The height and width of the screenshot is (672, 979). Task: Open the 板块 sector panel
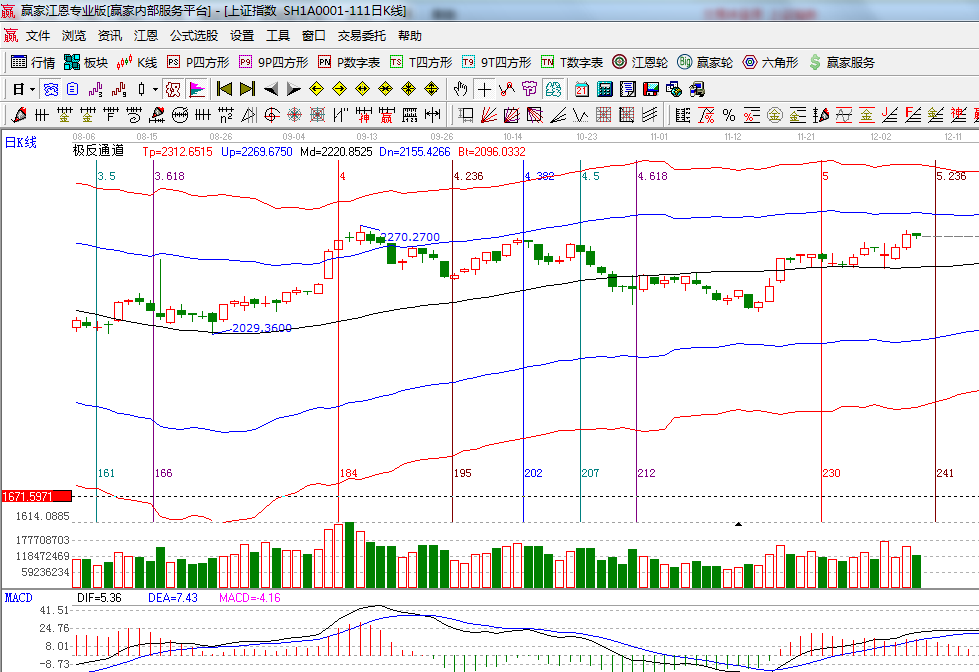86,62
